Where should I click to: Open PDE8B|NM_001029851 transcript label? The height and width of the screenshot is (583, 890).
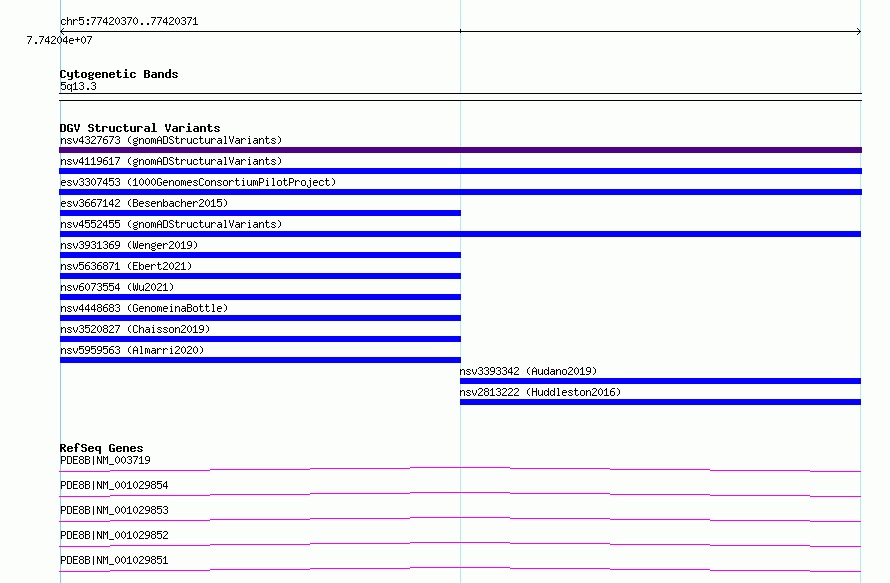[114, 560]
